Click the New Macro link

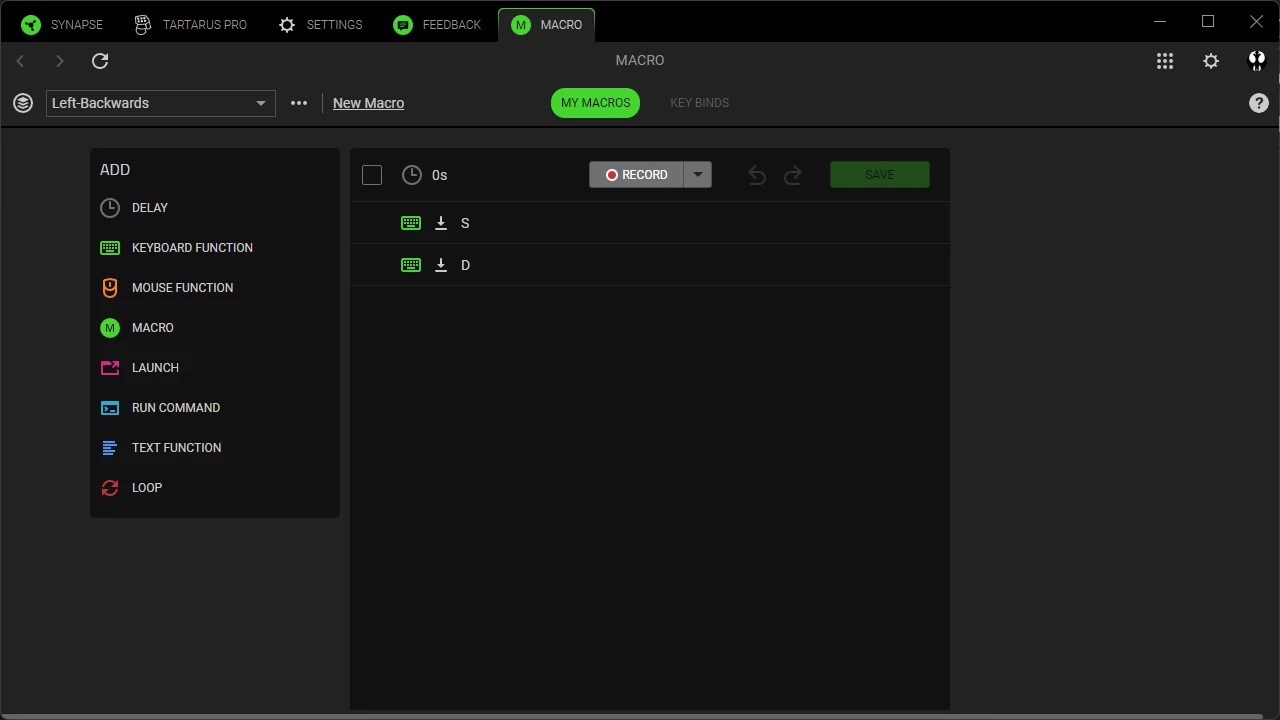pyautogui.click(x=368, y=103)
